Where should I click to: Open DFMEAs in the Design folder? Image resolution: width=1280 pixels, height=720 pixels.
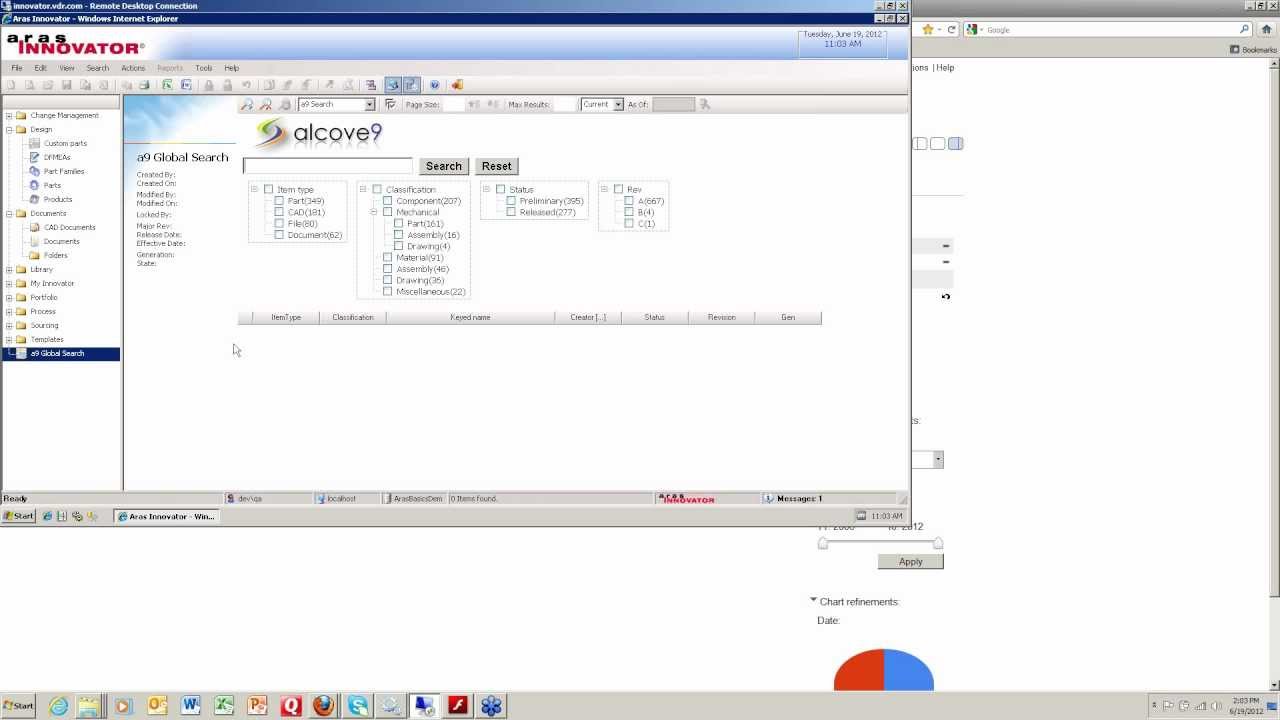click(x=57, y=157)
